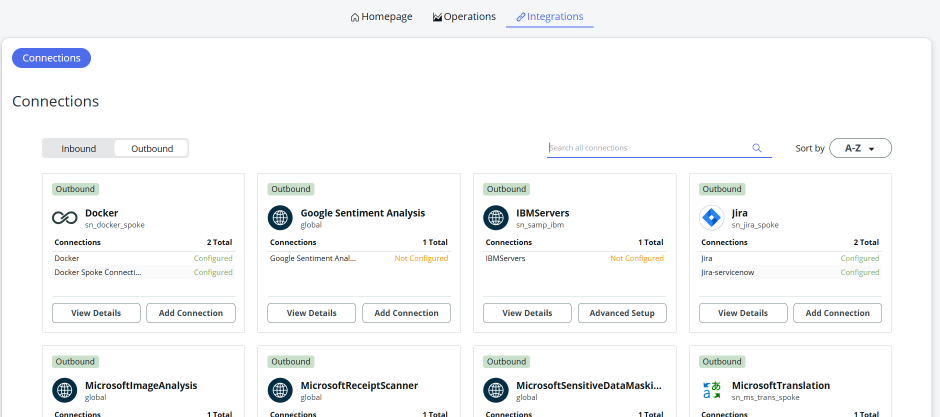Open the A-Z sort dropdown

(x=860, y=148)
